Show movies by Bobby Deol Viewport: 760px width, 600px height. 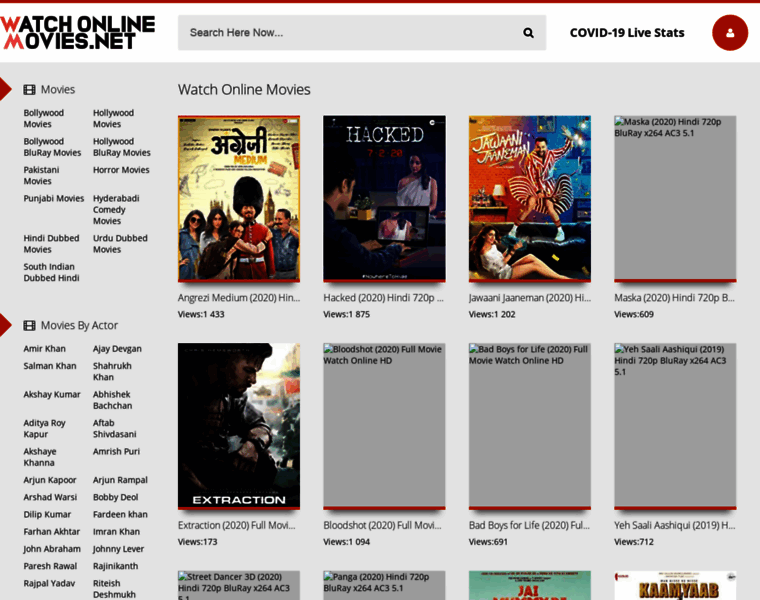pyautogui.click(x=115, y=497)
